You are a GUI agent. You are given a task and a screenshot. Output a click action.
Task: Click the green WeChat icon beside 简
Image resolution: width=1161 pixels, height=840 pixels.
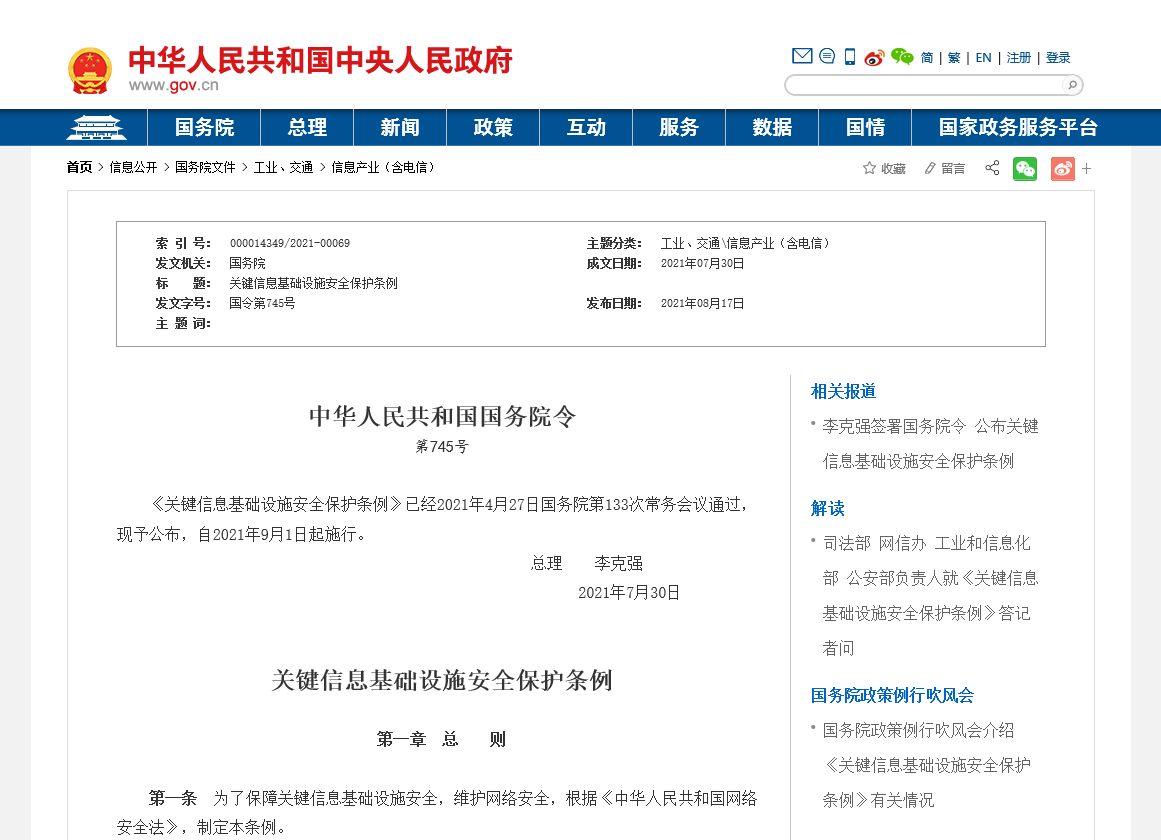(902, 57)
